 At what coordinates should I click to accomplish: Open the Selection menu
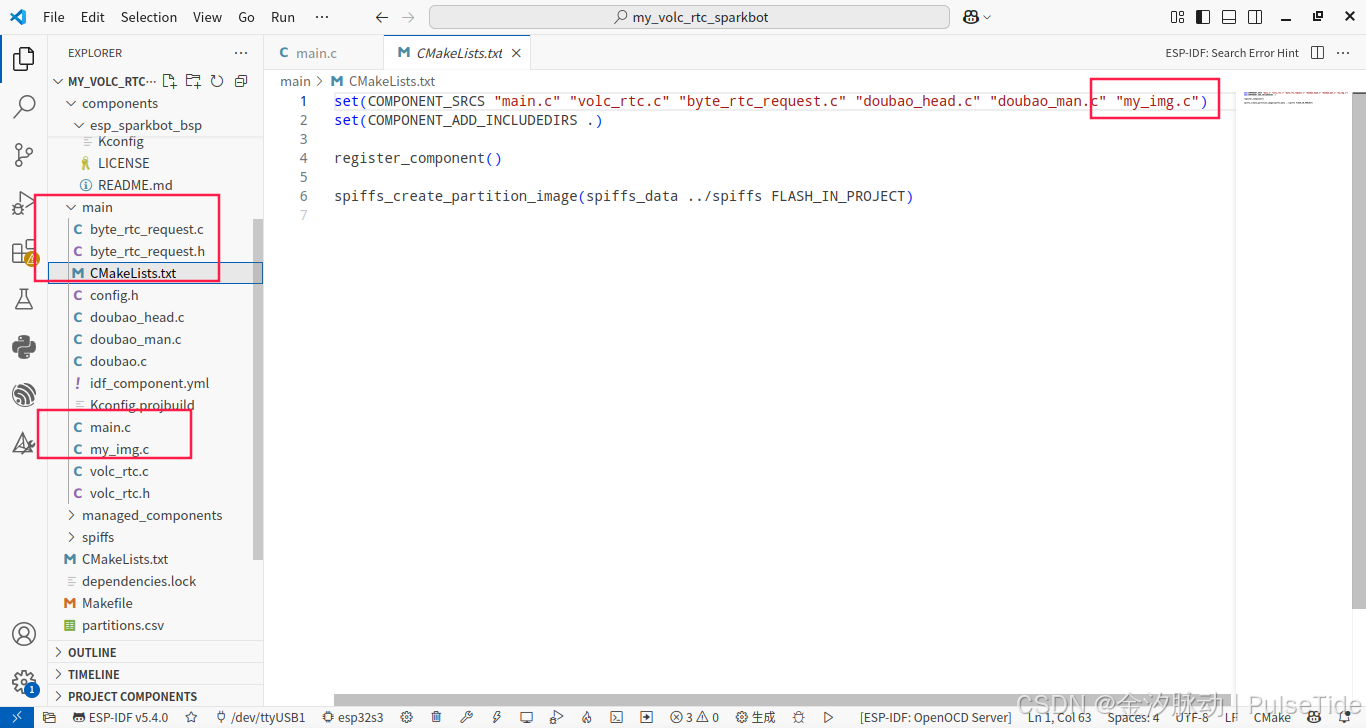tap(149, 17)
